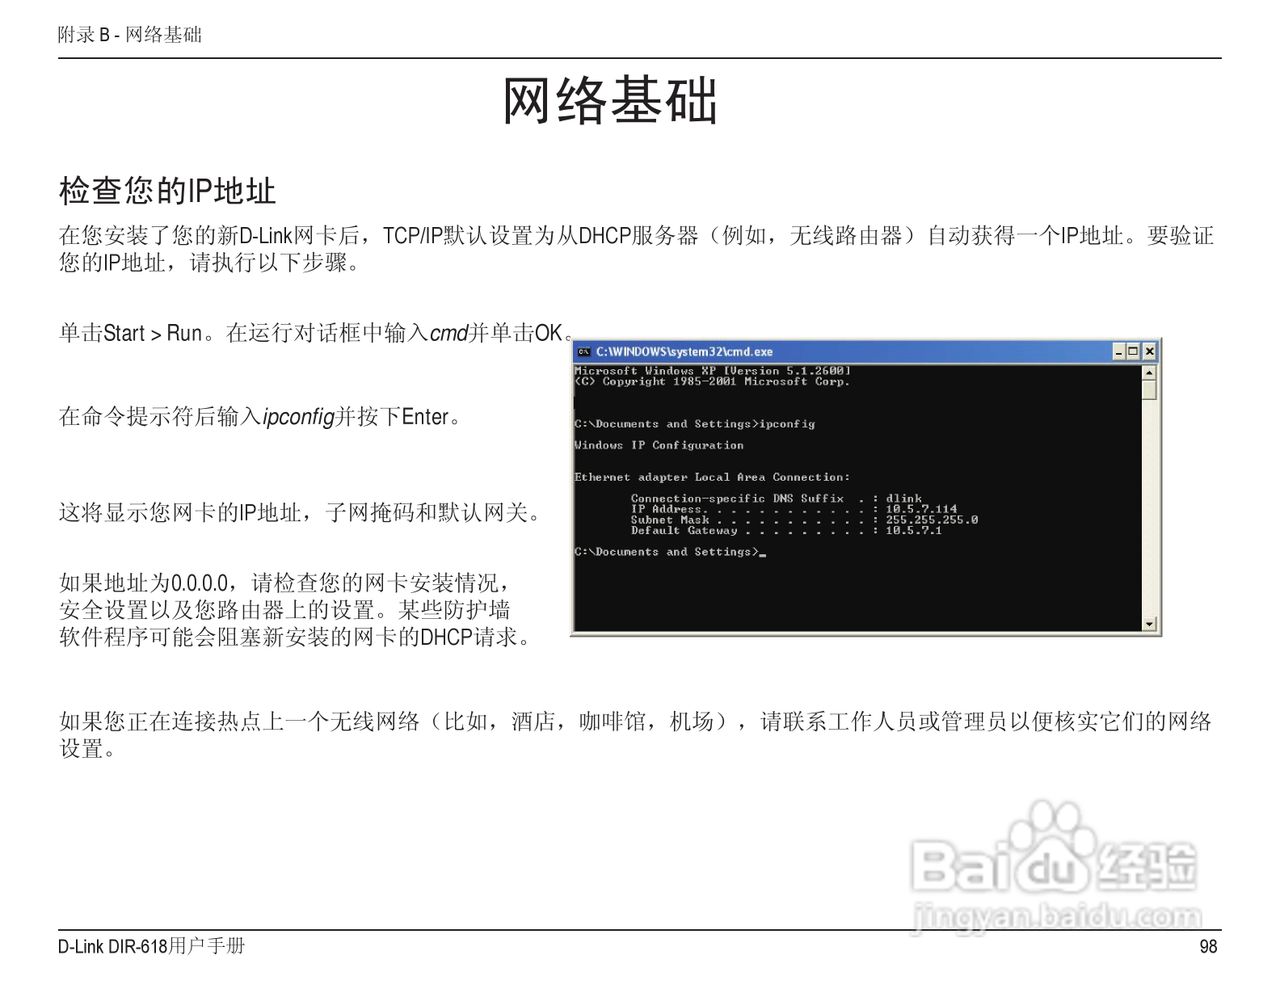Viewport: 1280px width, 989px height.
Task: Expand the cmd window via restore button
Action: (x=1133, y=351)
